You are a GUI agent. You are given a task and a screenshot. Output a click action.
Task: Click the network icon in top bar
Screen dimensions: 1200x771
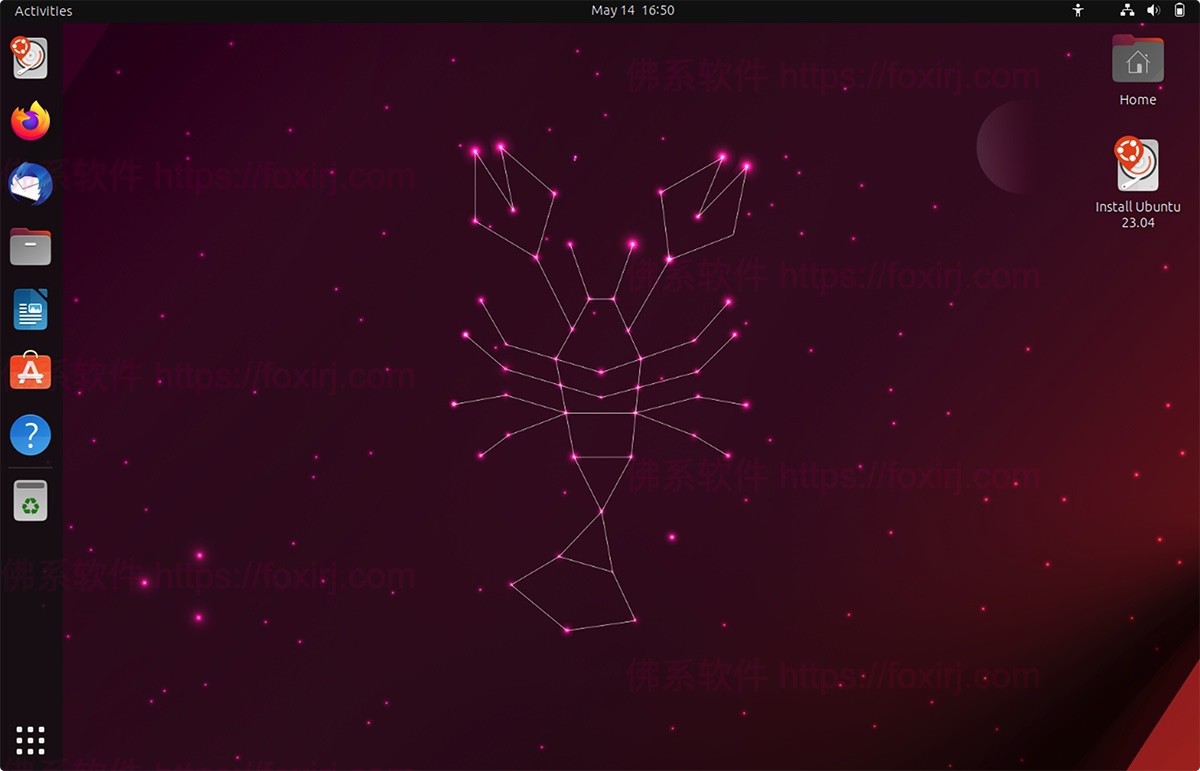pos(1127,11)
